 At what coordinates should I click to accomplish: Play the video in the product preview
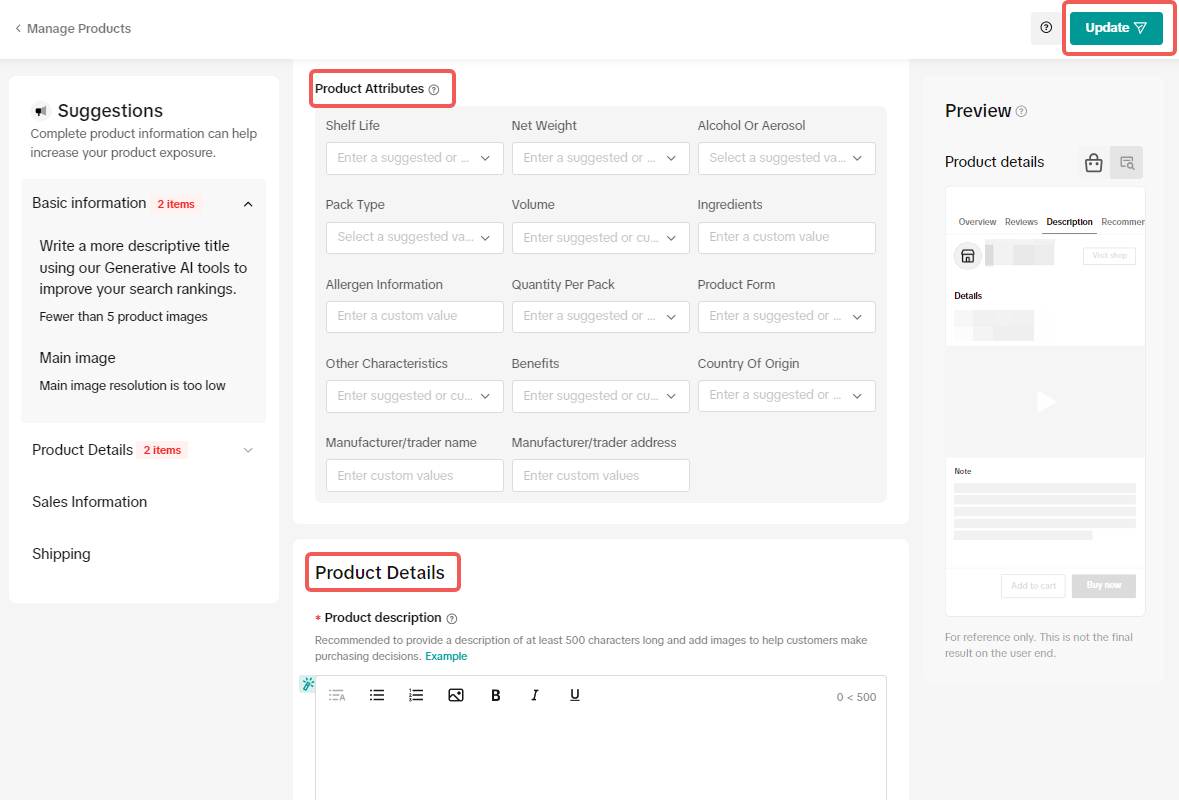[1045, 401]
